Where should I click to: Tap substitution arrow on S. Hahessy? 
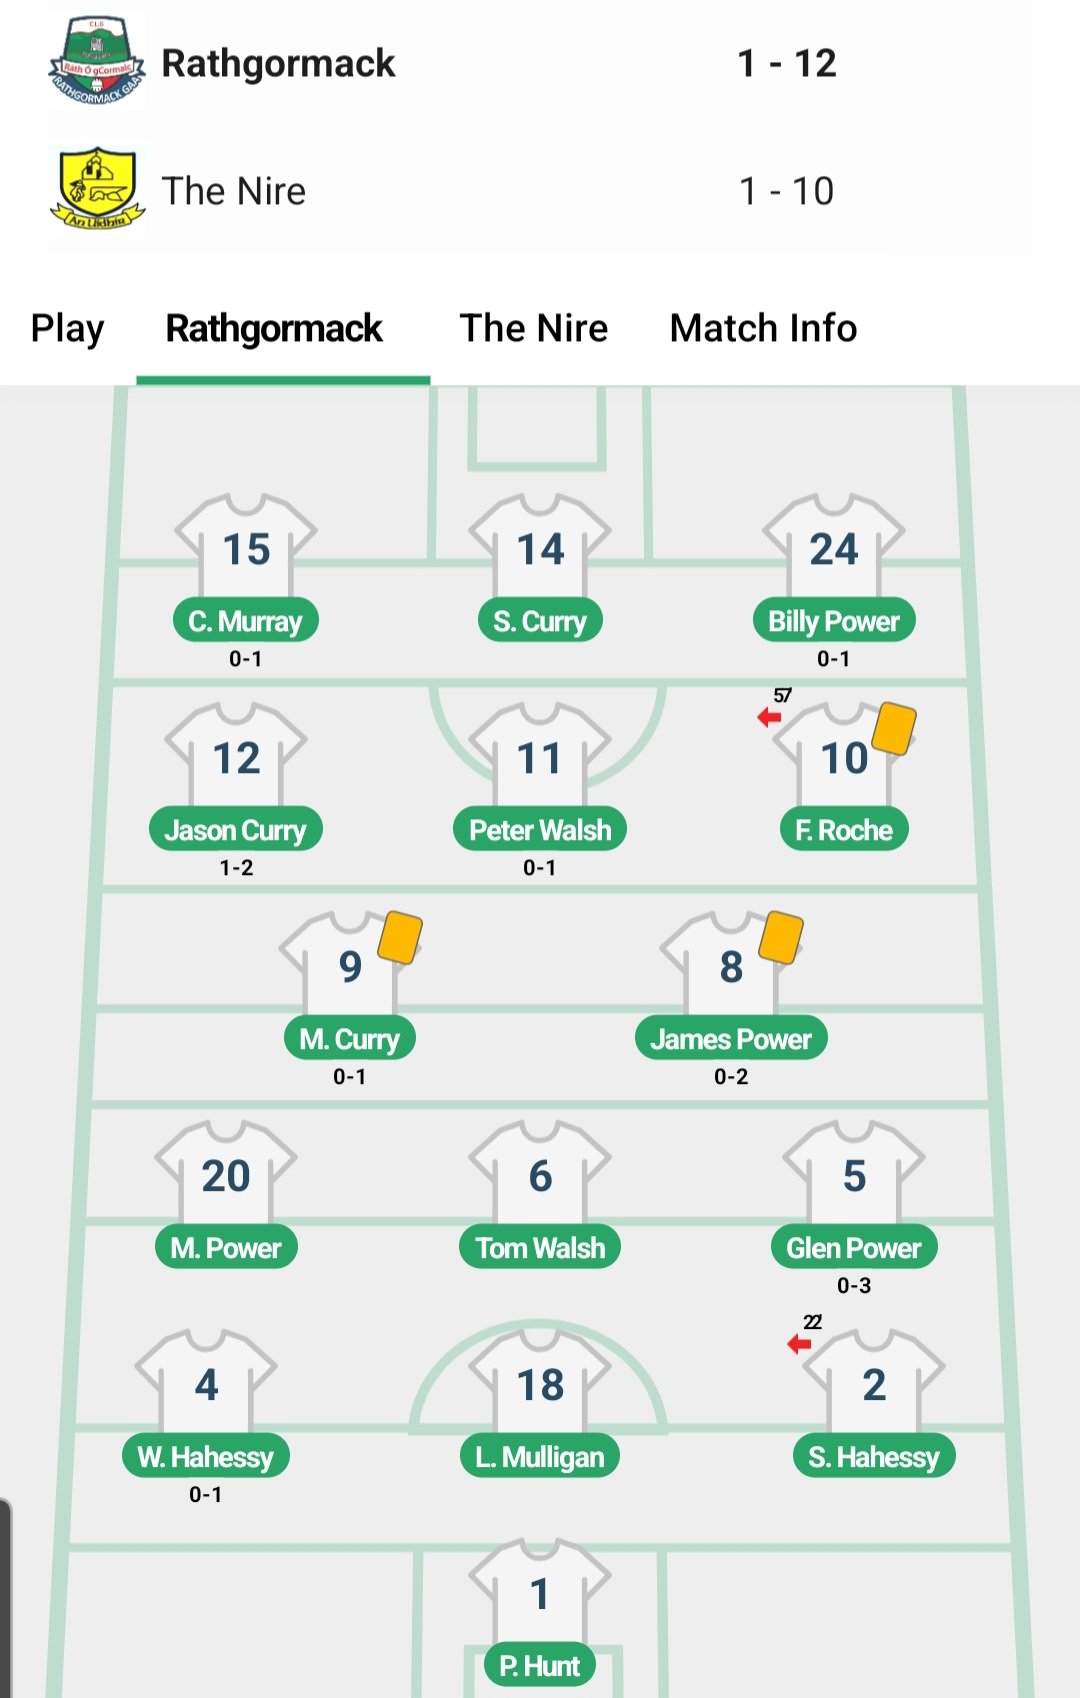pyautogui.click(x=799, y=1343)
